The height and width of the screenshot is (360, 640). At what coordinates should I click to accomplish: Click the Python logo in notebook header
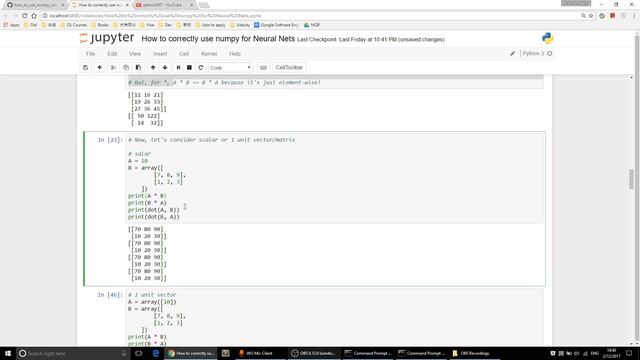pos(547,38)
